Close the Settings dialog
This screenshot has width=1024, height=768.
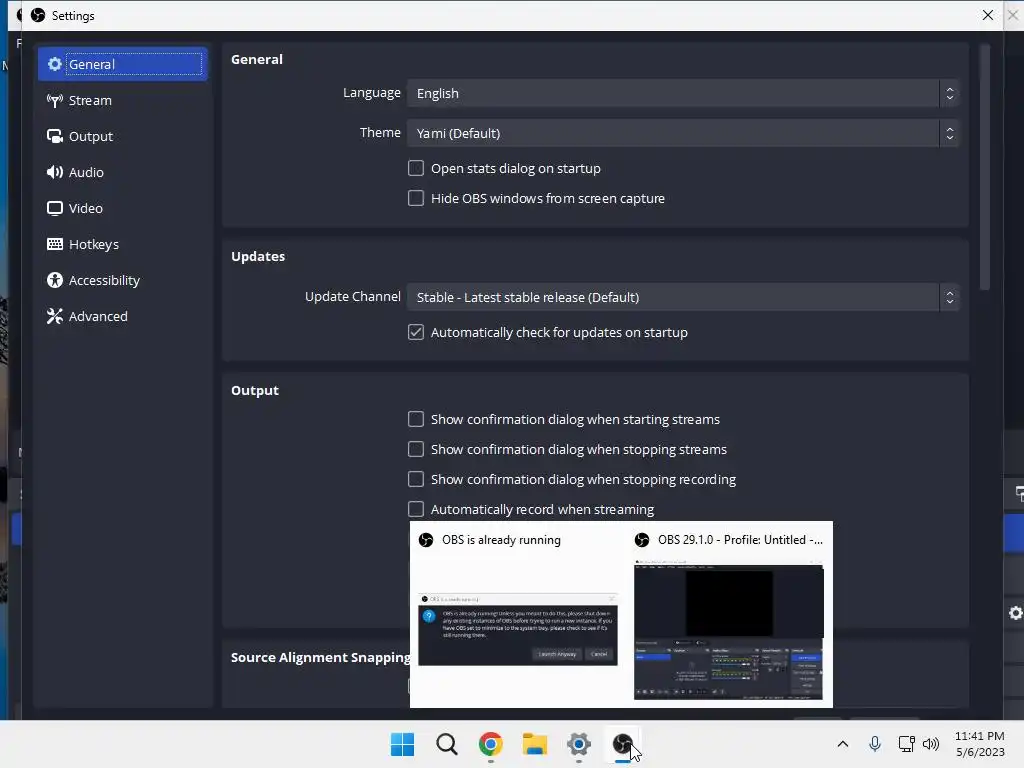987,15
